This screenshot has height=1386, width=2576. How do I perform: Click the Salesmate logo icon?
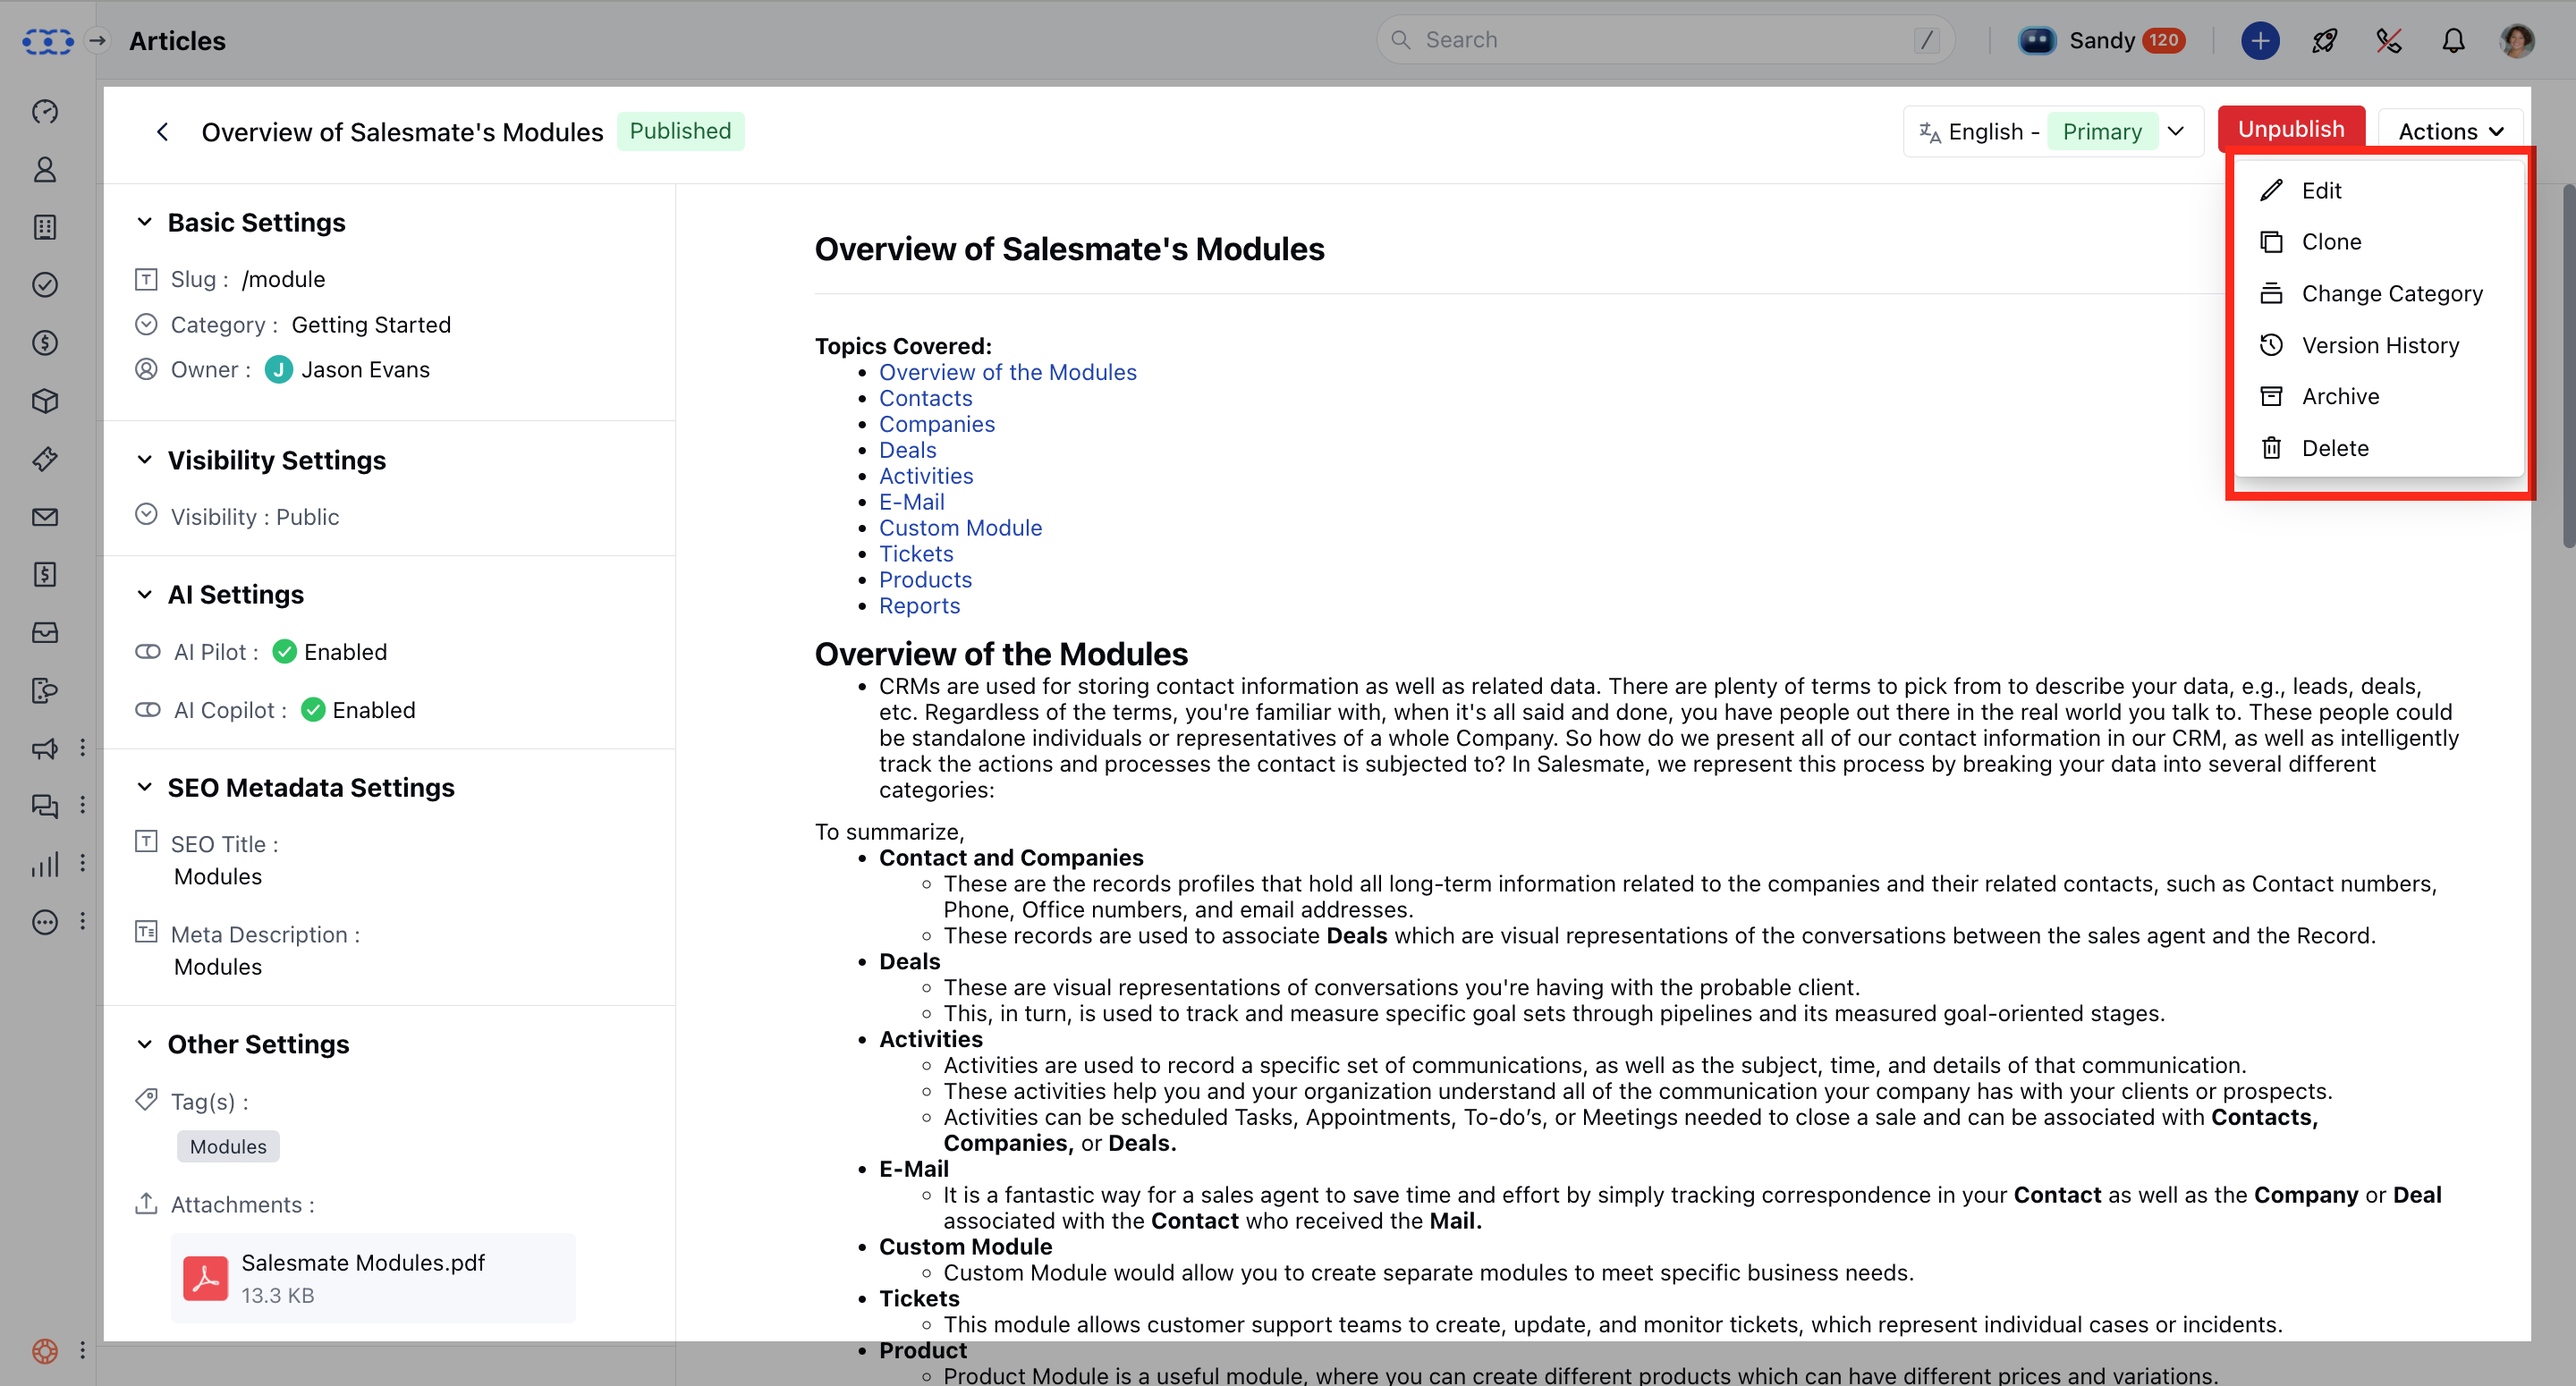[48, 41]
